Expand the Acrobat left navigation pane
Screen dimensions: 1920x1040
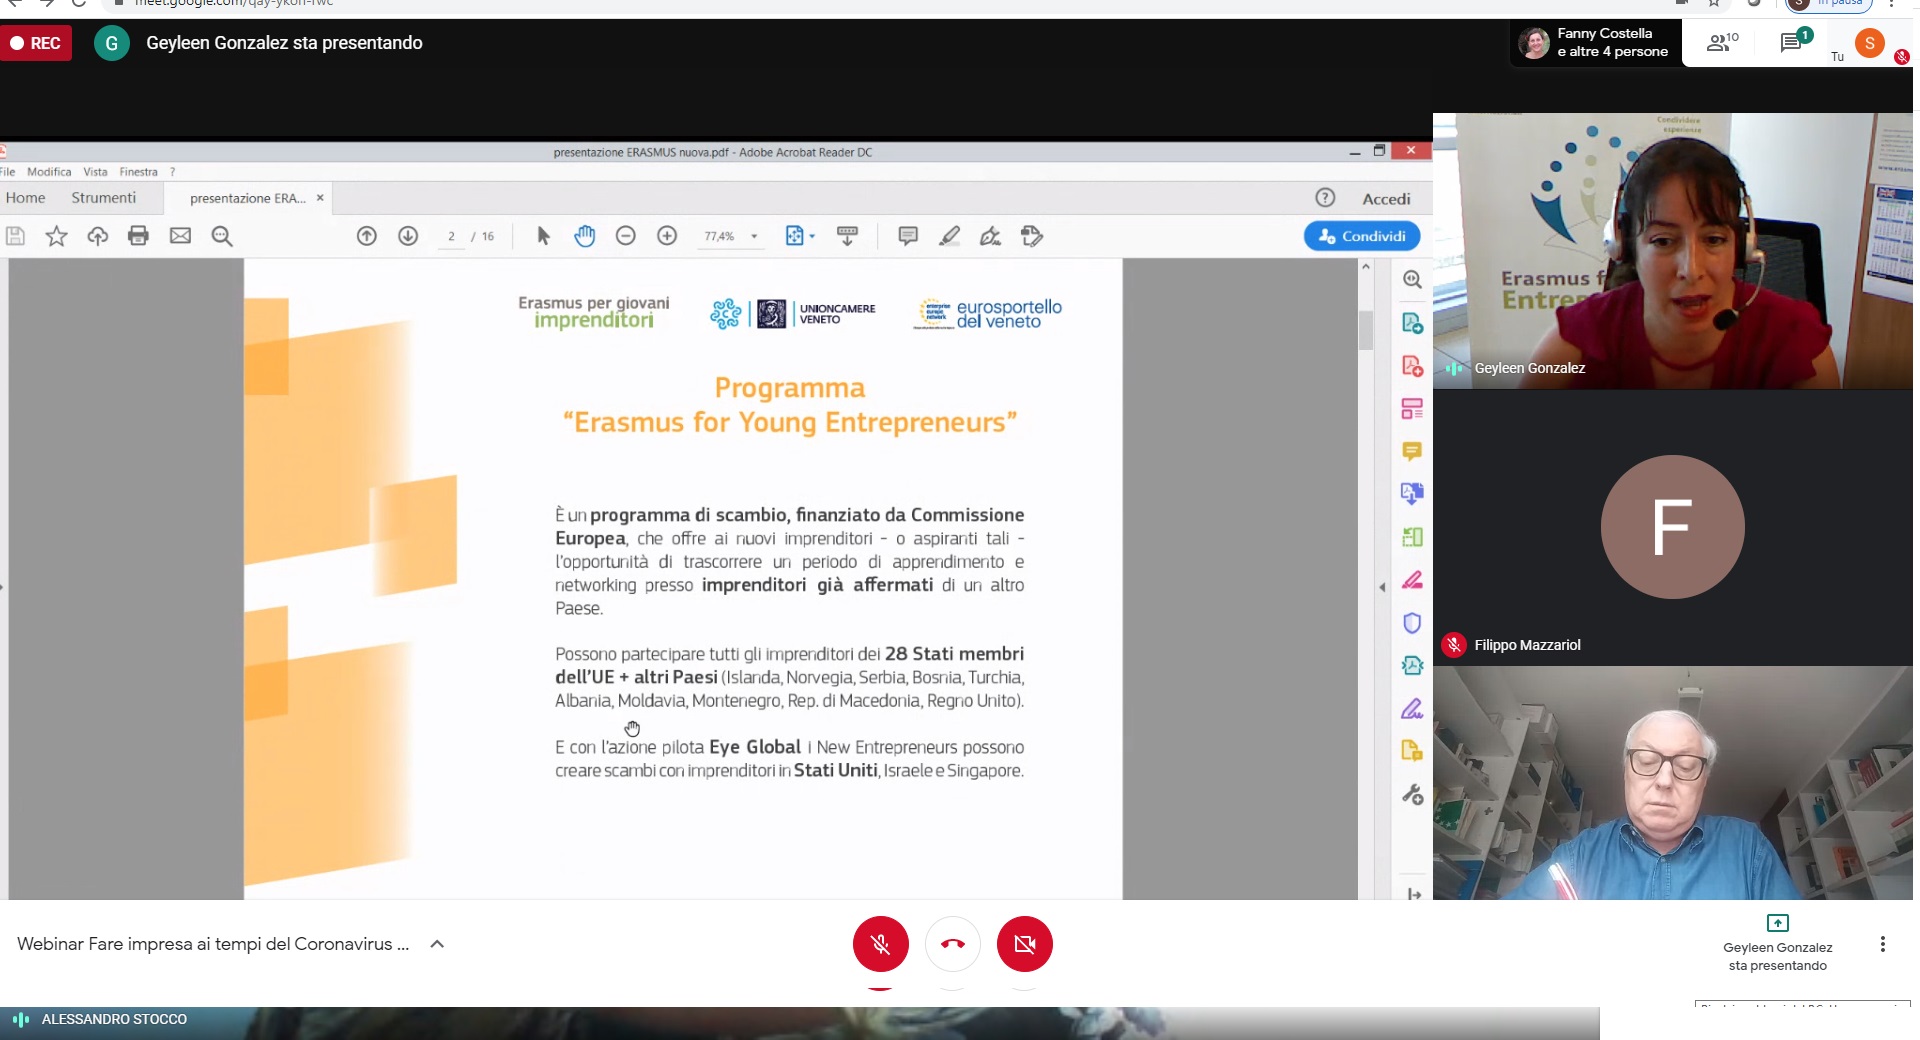3,587
